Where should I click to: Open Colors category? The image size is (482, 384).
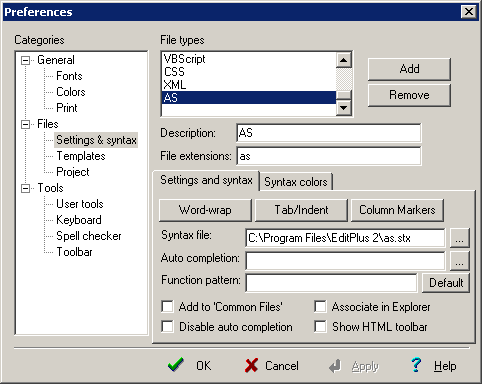(71, 92)
